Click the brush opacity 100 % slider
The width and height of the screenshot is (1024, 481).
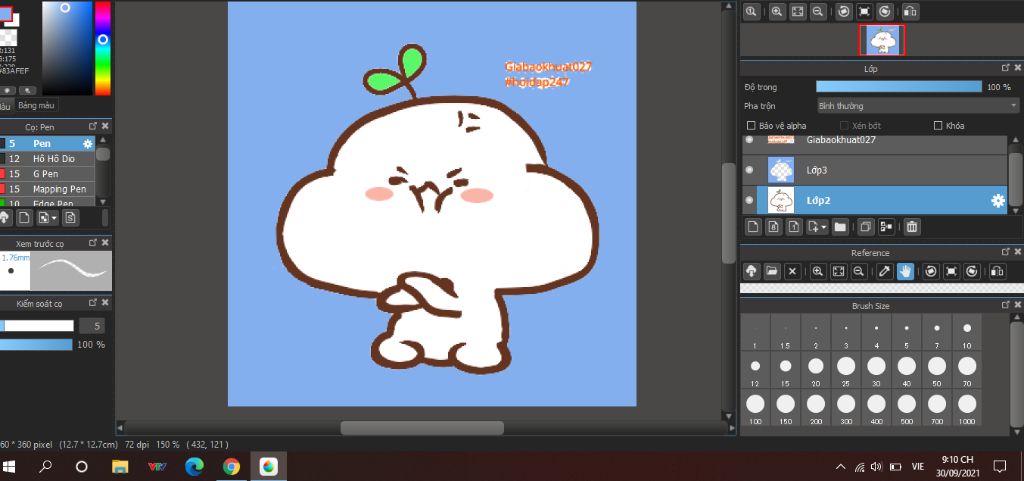click(x=36, y=344)
